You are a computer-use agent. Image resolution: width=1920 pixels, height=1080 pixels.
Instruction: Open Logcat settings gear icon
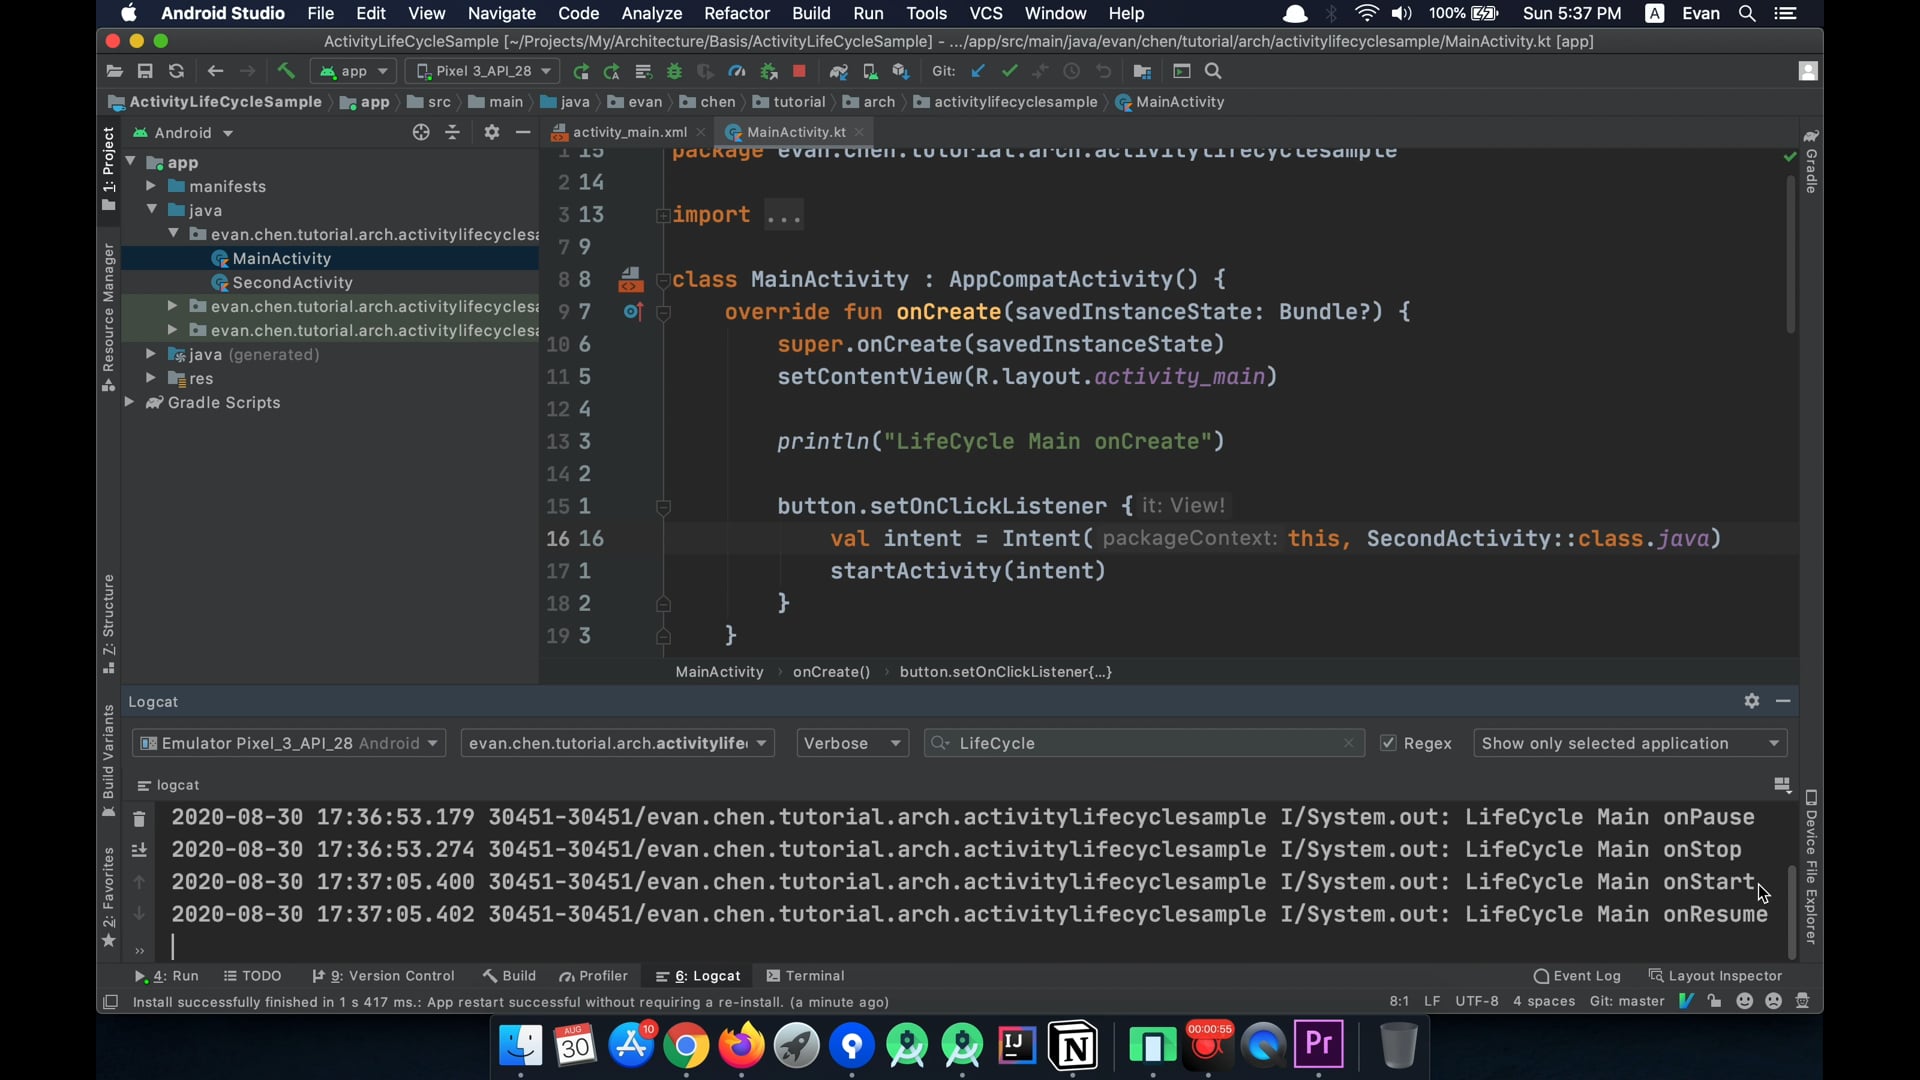(x=1751, y=701)
